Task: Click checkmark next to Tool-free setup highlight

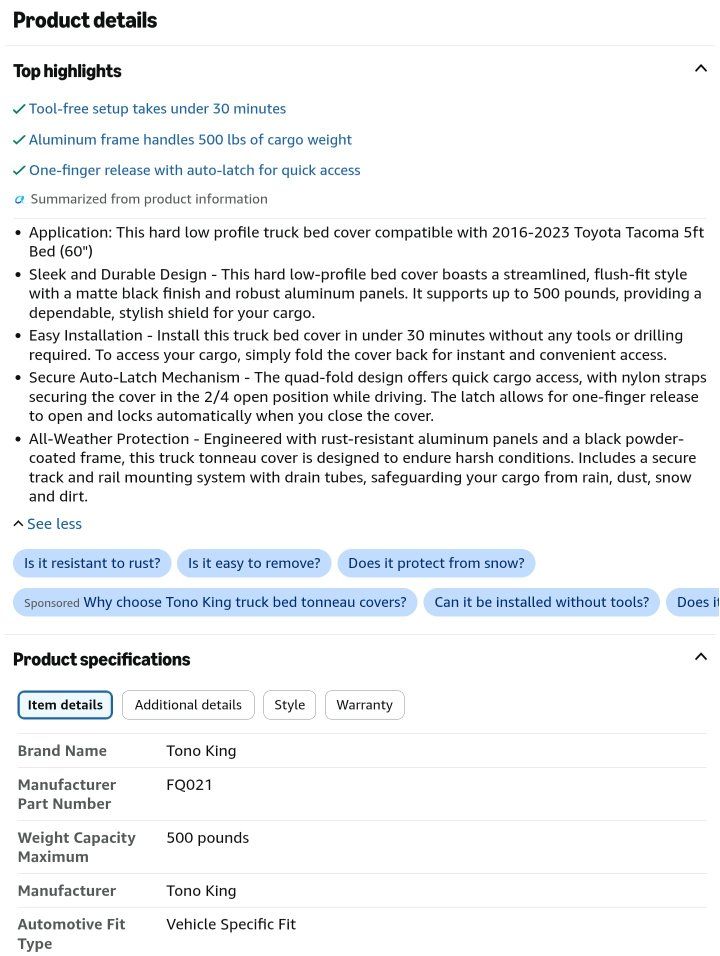Action: point(19,109)
